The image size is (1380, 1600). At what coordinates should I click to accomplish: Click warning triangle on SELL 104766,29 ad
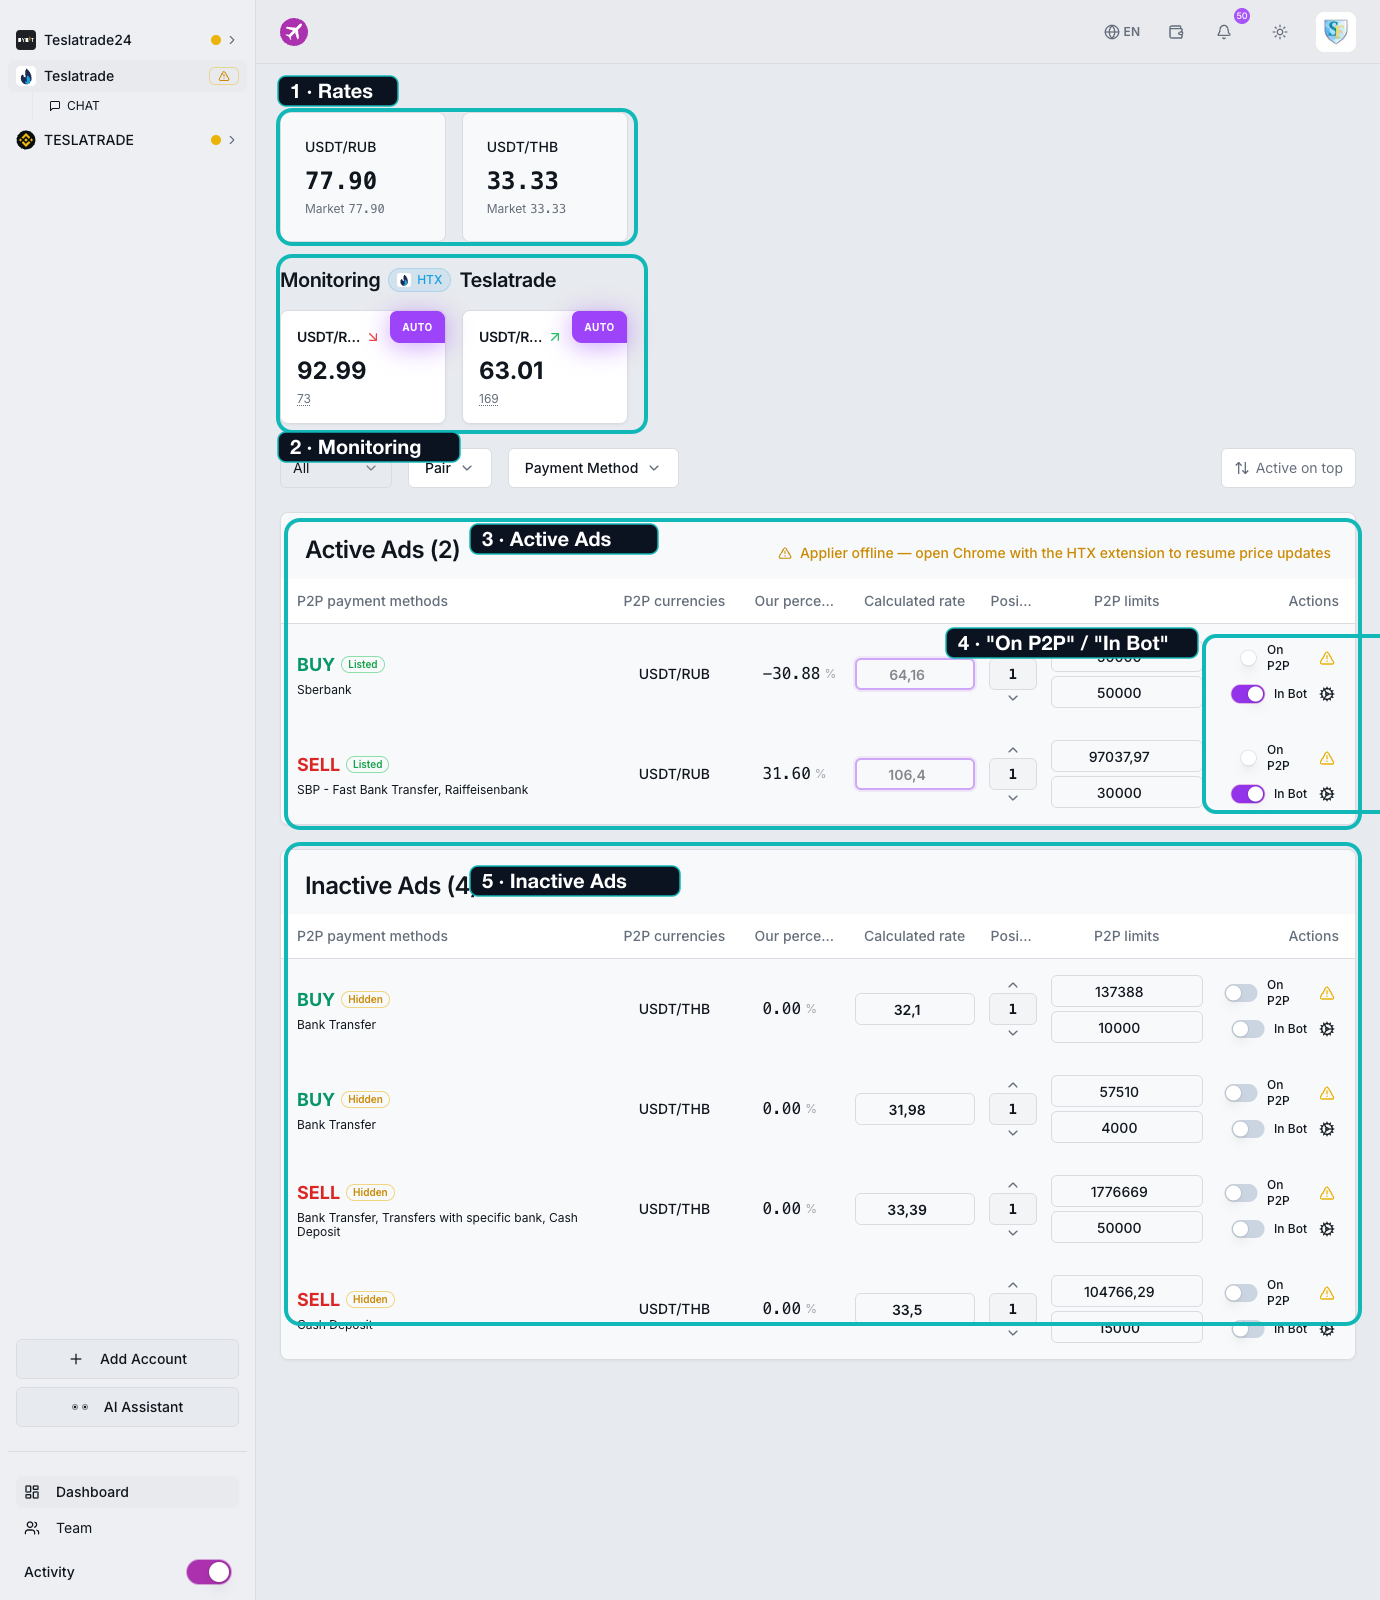1327,1293
